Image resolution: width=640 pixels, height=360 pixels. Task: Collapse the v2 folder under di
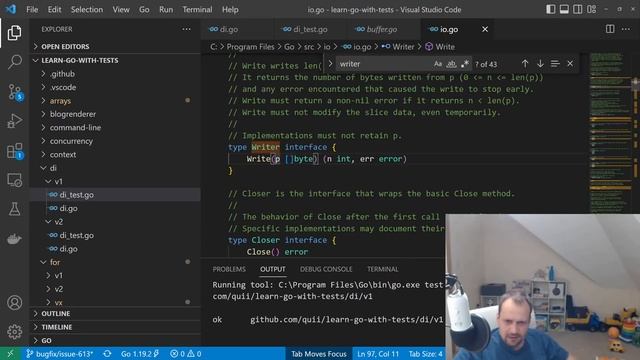tap(115, 222)
